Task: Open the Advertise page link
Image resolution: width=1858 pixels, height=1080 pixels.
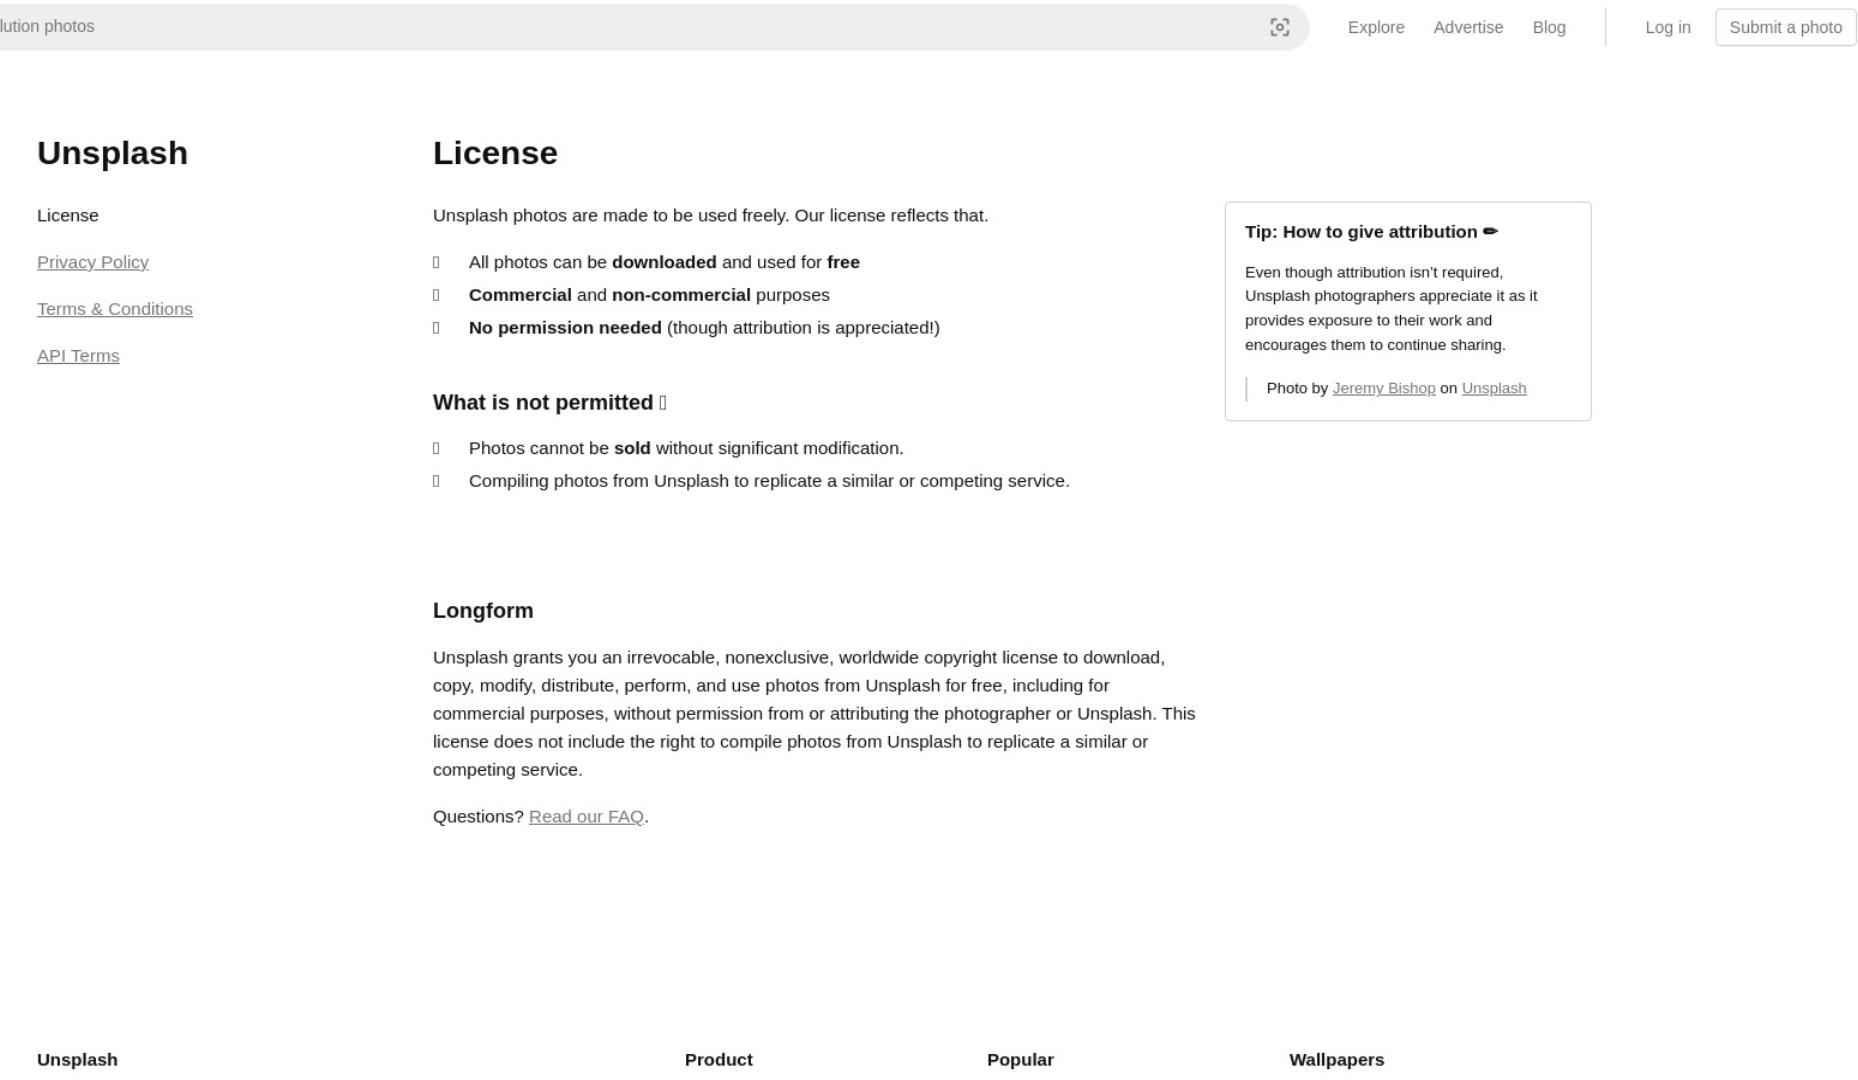Action: pyautogui.click(x=1468, y=27)
